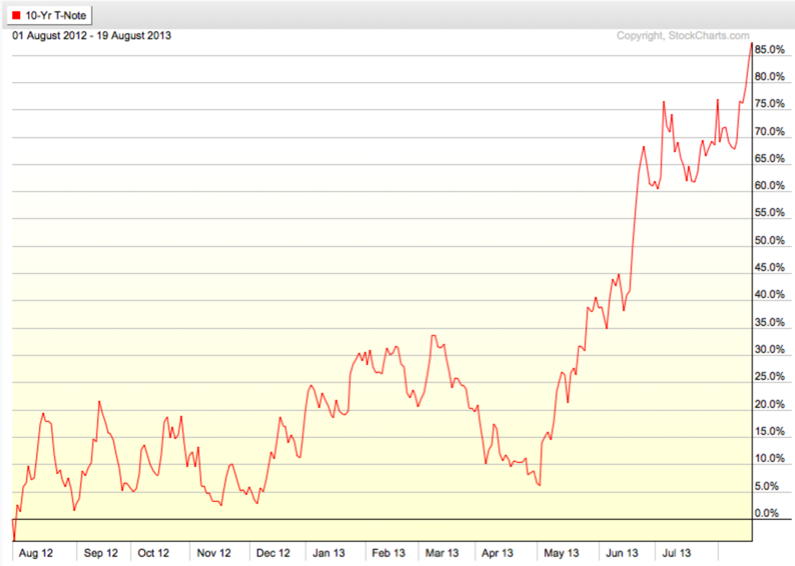Select the 10-Yr T-Note legend label

[55, 15]
